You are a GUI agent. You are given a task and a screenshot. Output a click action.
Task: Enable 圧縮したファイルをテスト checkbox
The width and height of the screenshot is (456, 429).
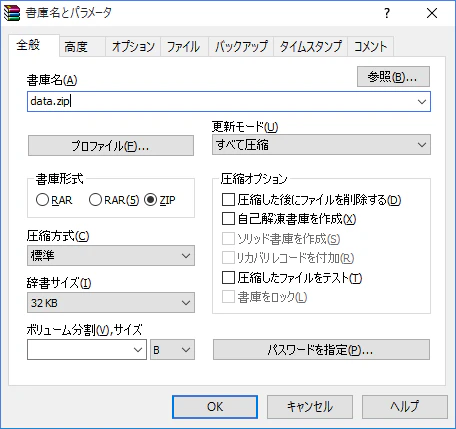228,277
